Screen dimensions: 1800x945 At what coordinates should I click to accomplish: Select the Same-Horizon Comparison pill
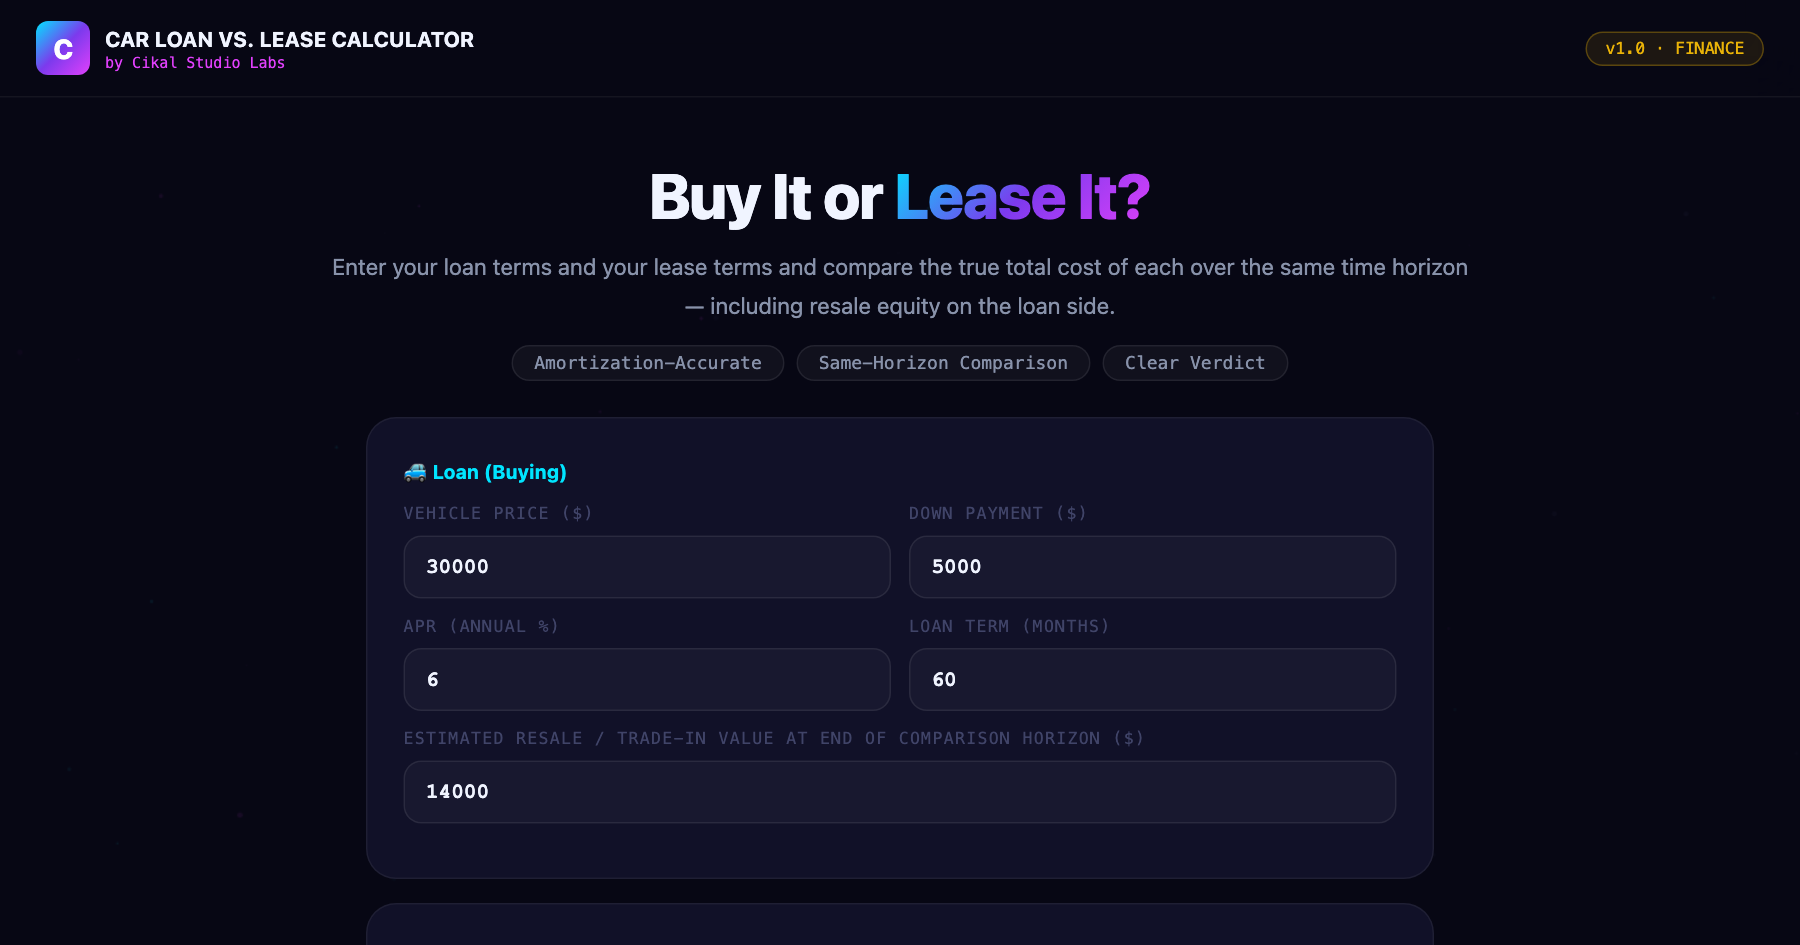943,363
